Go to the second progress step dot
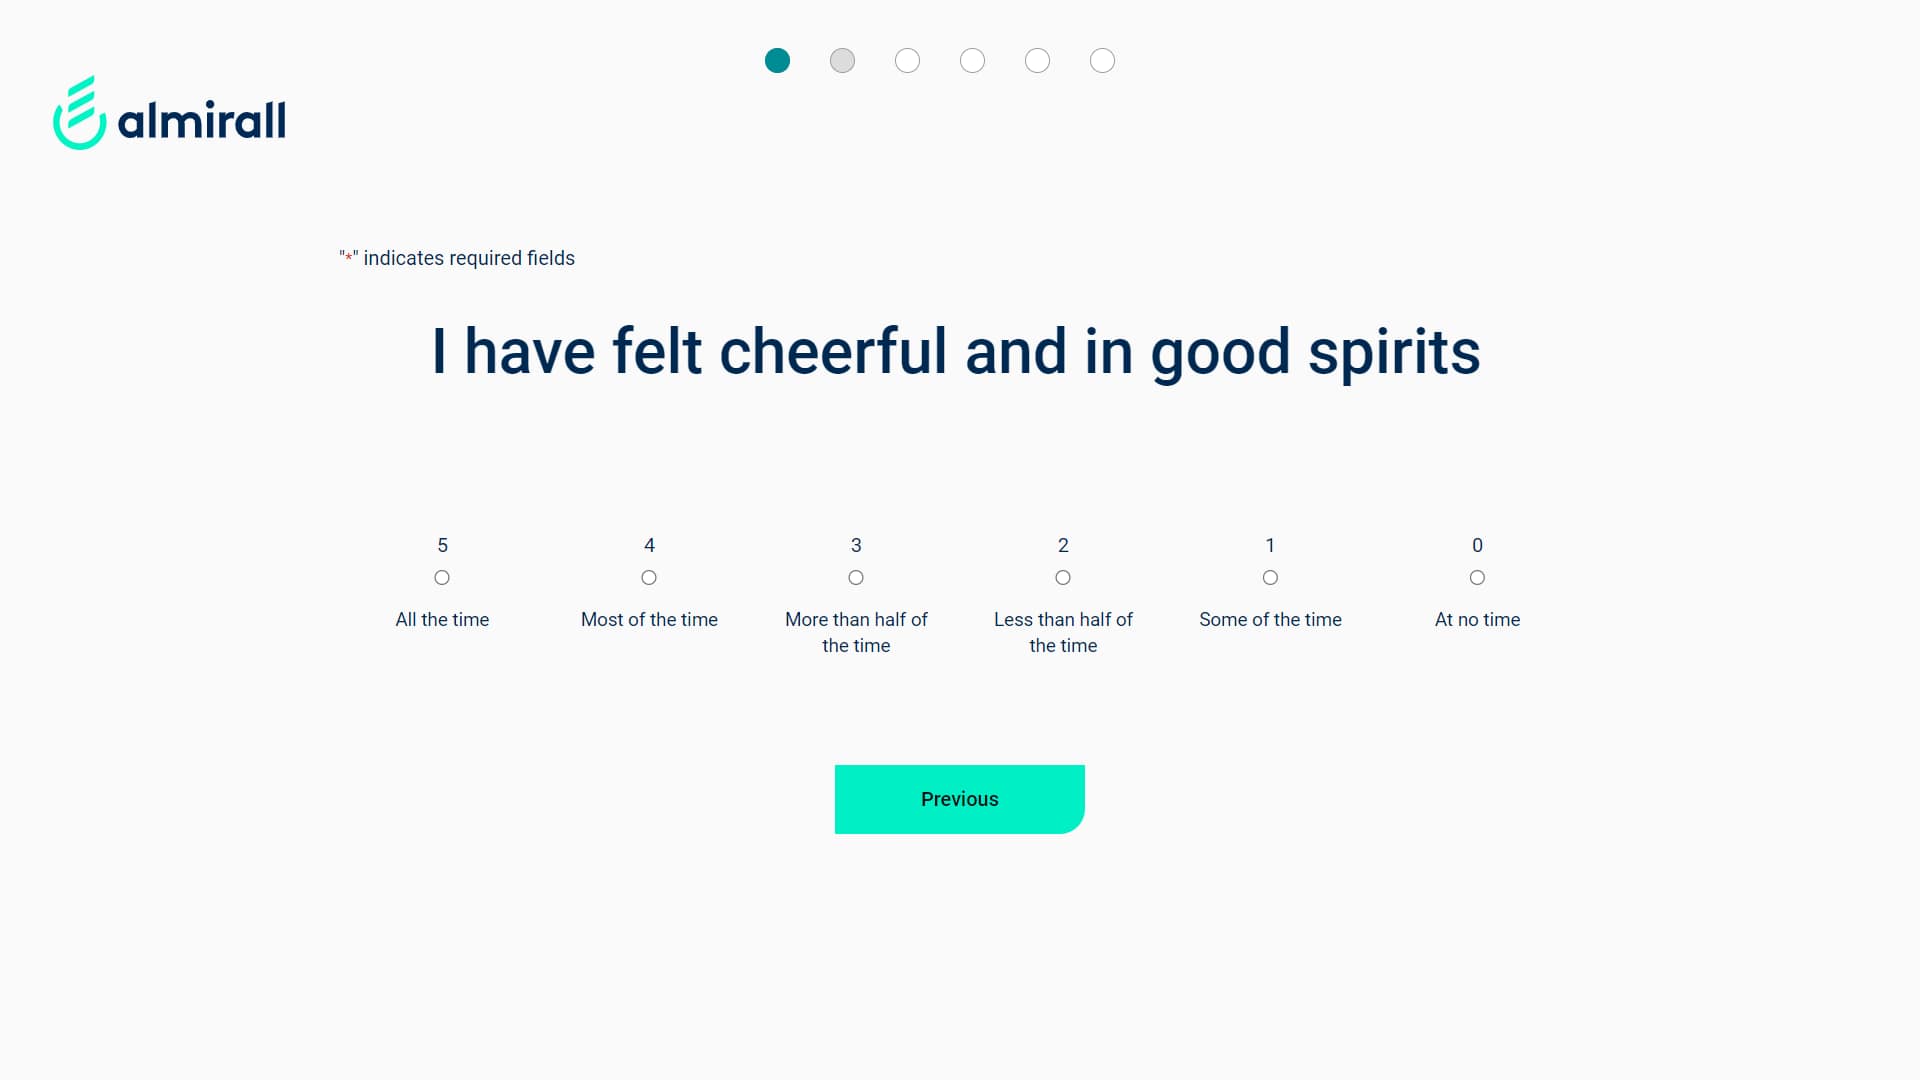 tap(842, 61)
